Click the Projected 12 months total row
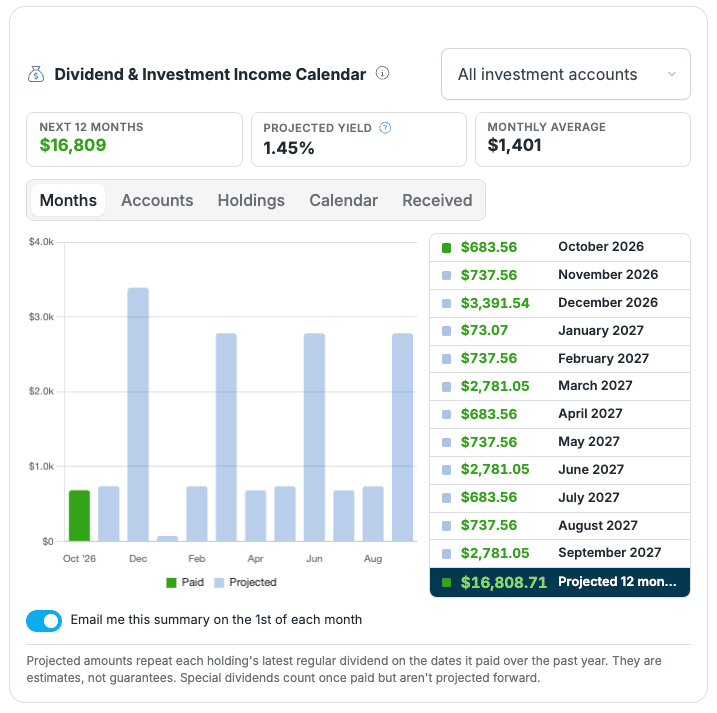This screenshot has height=713, width=717. (560, 582)
